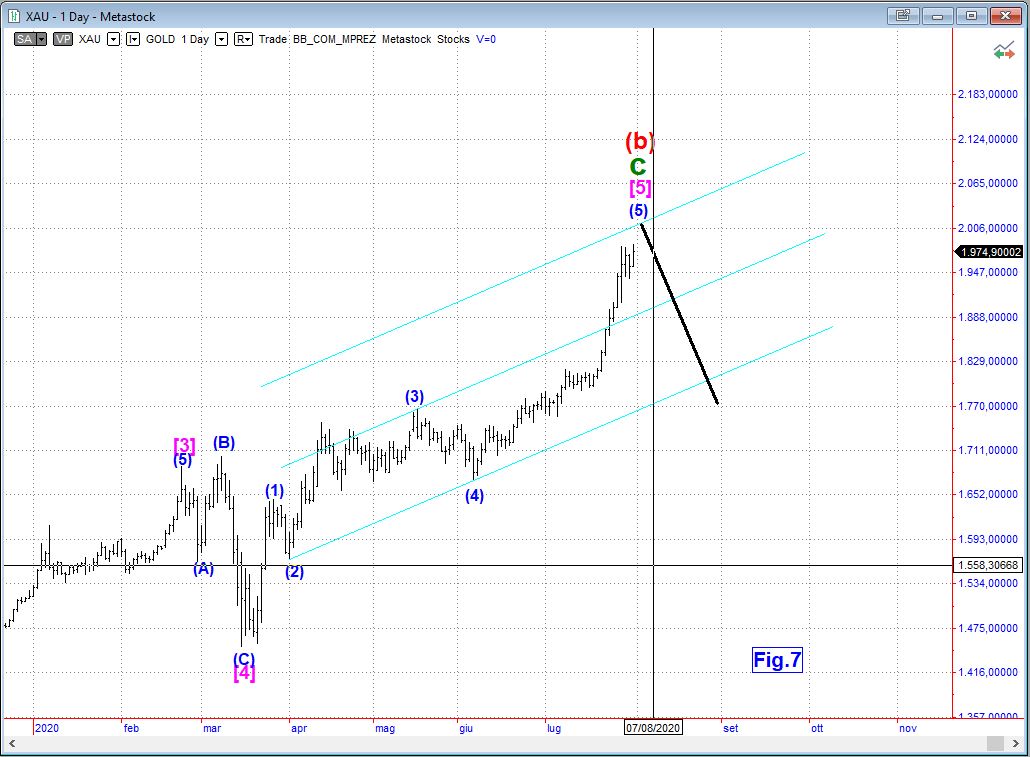Viewport: 1030px width, 757px height.
Task: Select the magenta [4] wave label
Action: 244,673
